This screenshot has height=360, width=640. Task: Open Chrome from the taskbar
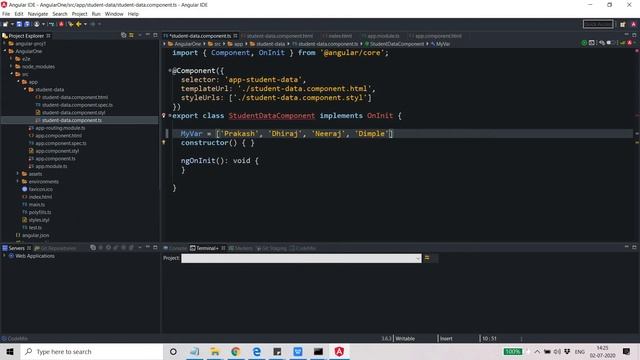[236, 351]
